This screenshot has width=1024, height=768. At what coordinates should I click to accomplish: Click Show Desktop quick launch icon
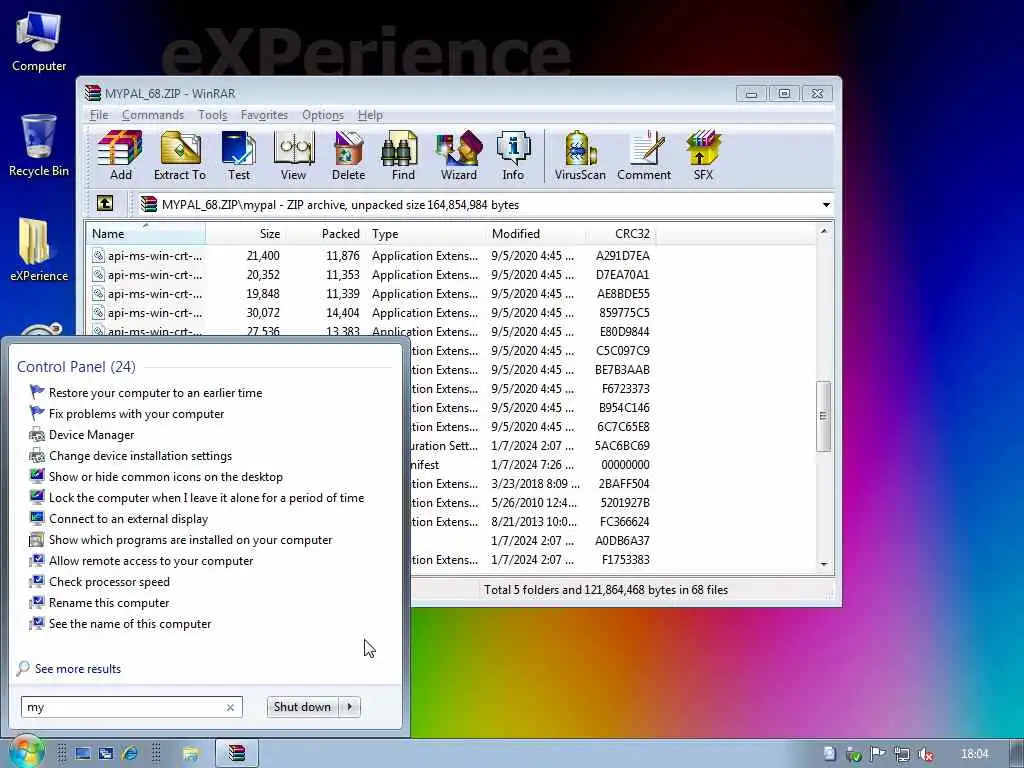[x=82, y=754]
